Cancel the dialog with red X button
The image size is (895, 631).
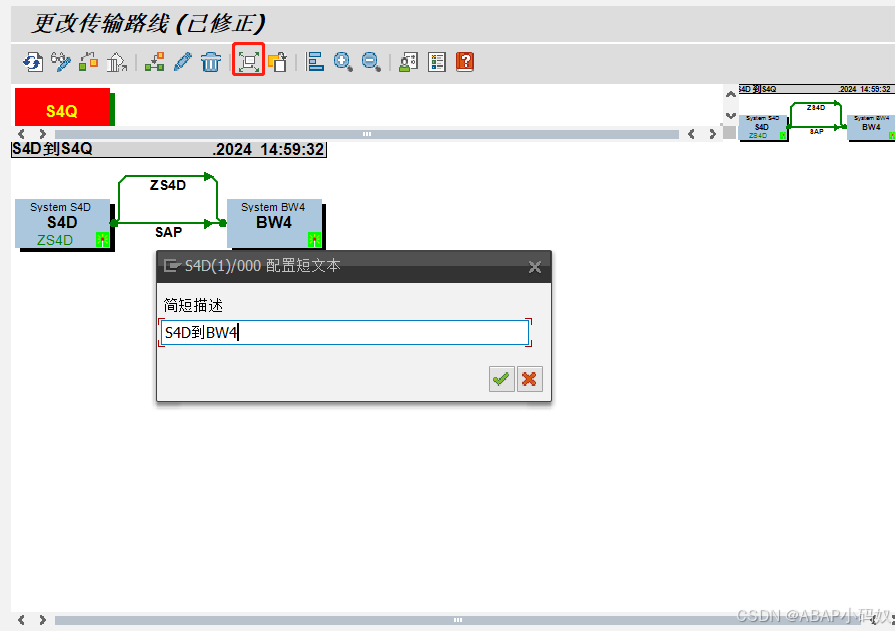click(x=530, y=379)
